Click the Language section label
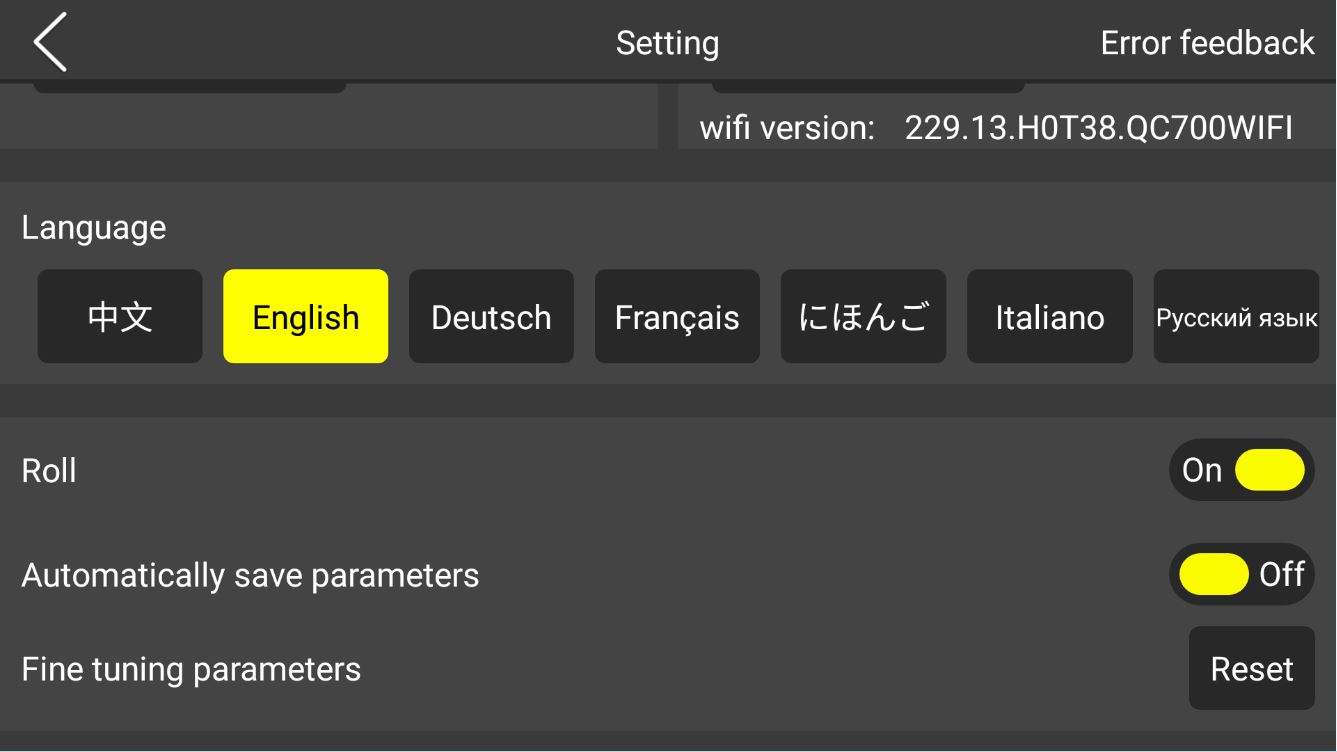Viewport: 1337px width, 752px height. [x=94, y=228]
